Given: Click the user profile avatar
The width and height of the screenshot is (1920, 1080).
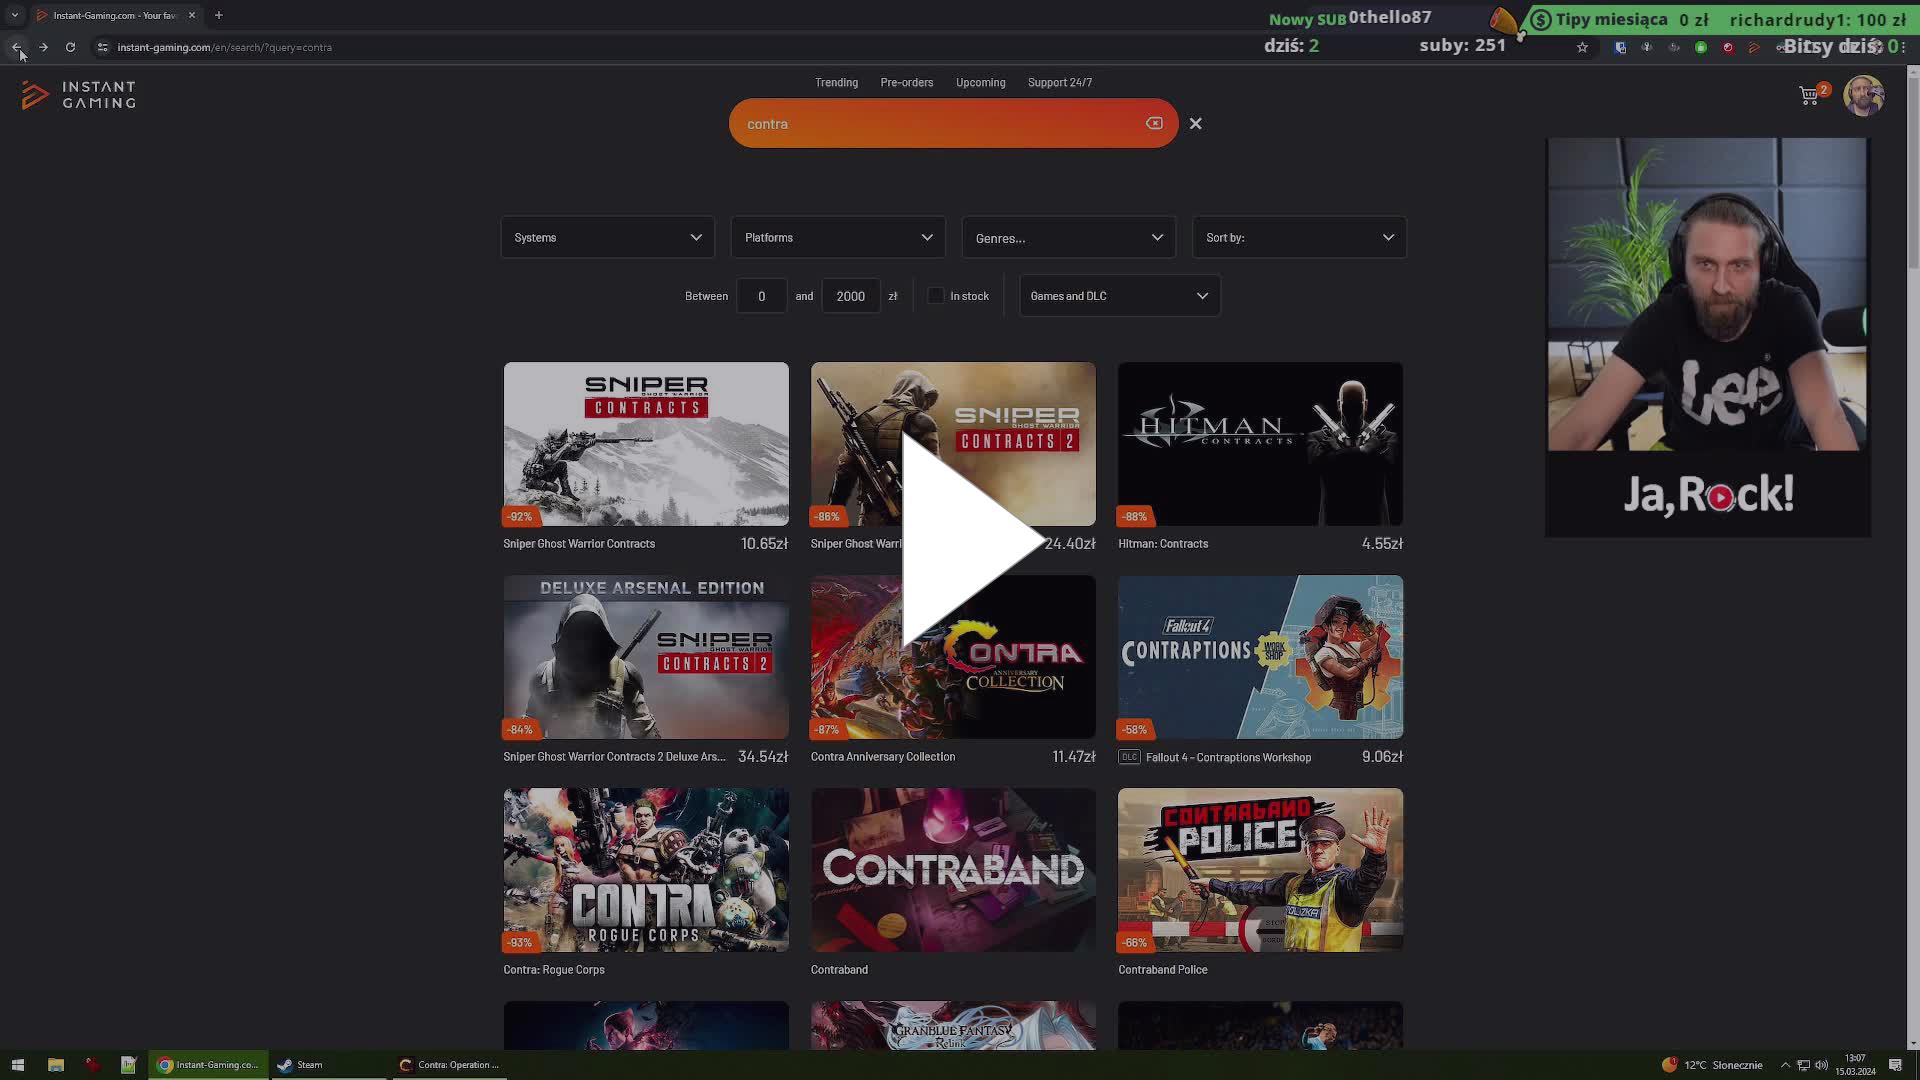Looking at the screenshot, I should [x=1863, y=96].
